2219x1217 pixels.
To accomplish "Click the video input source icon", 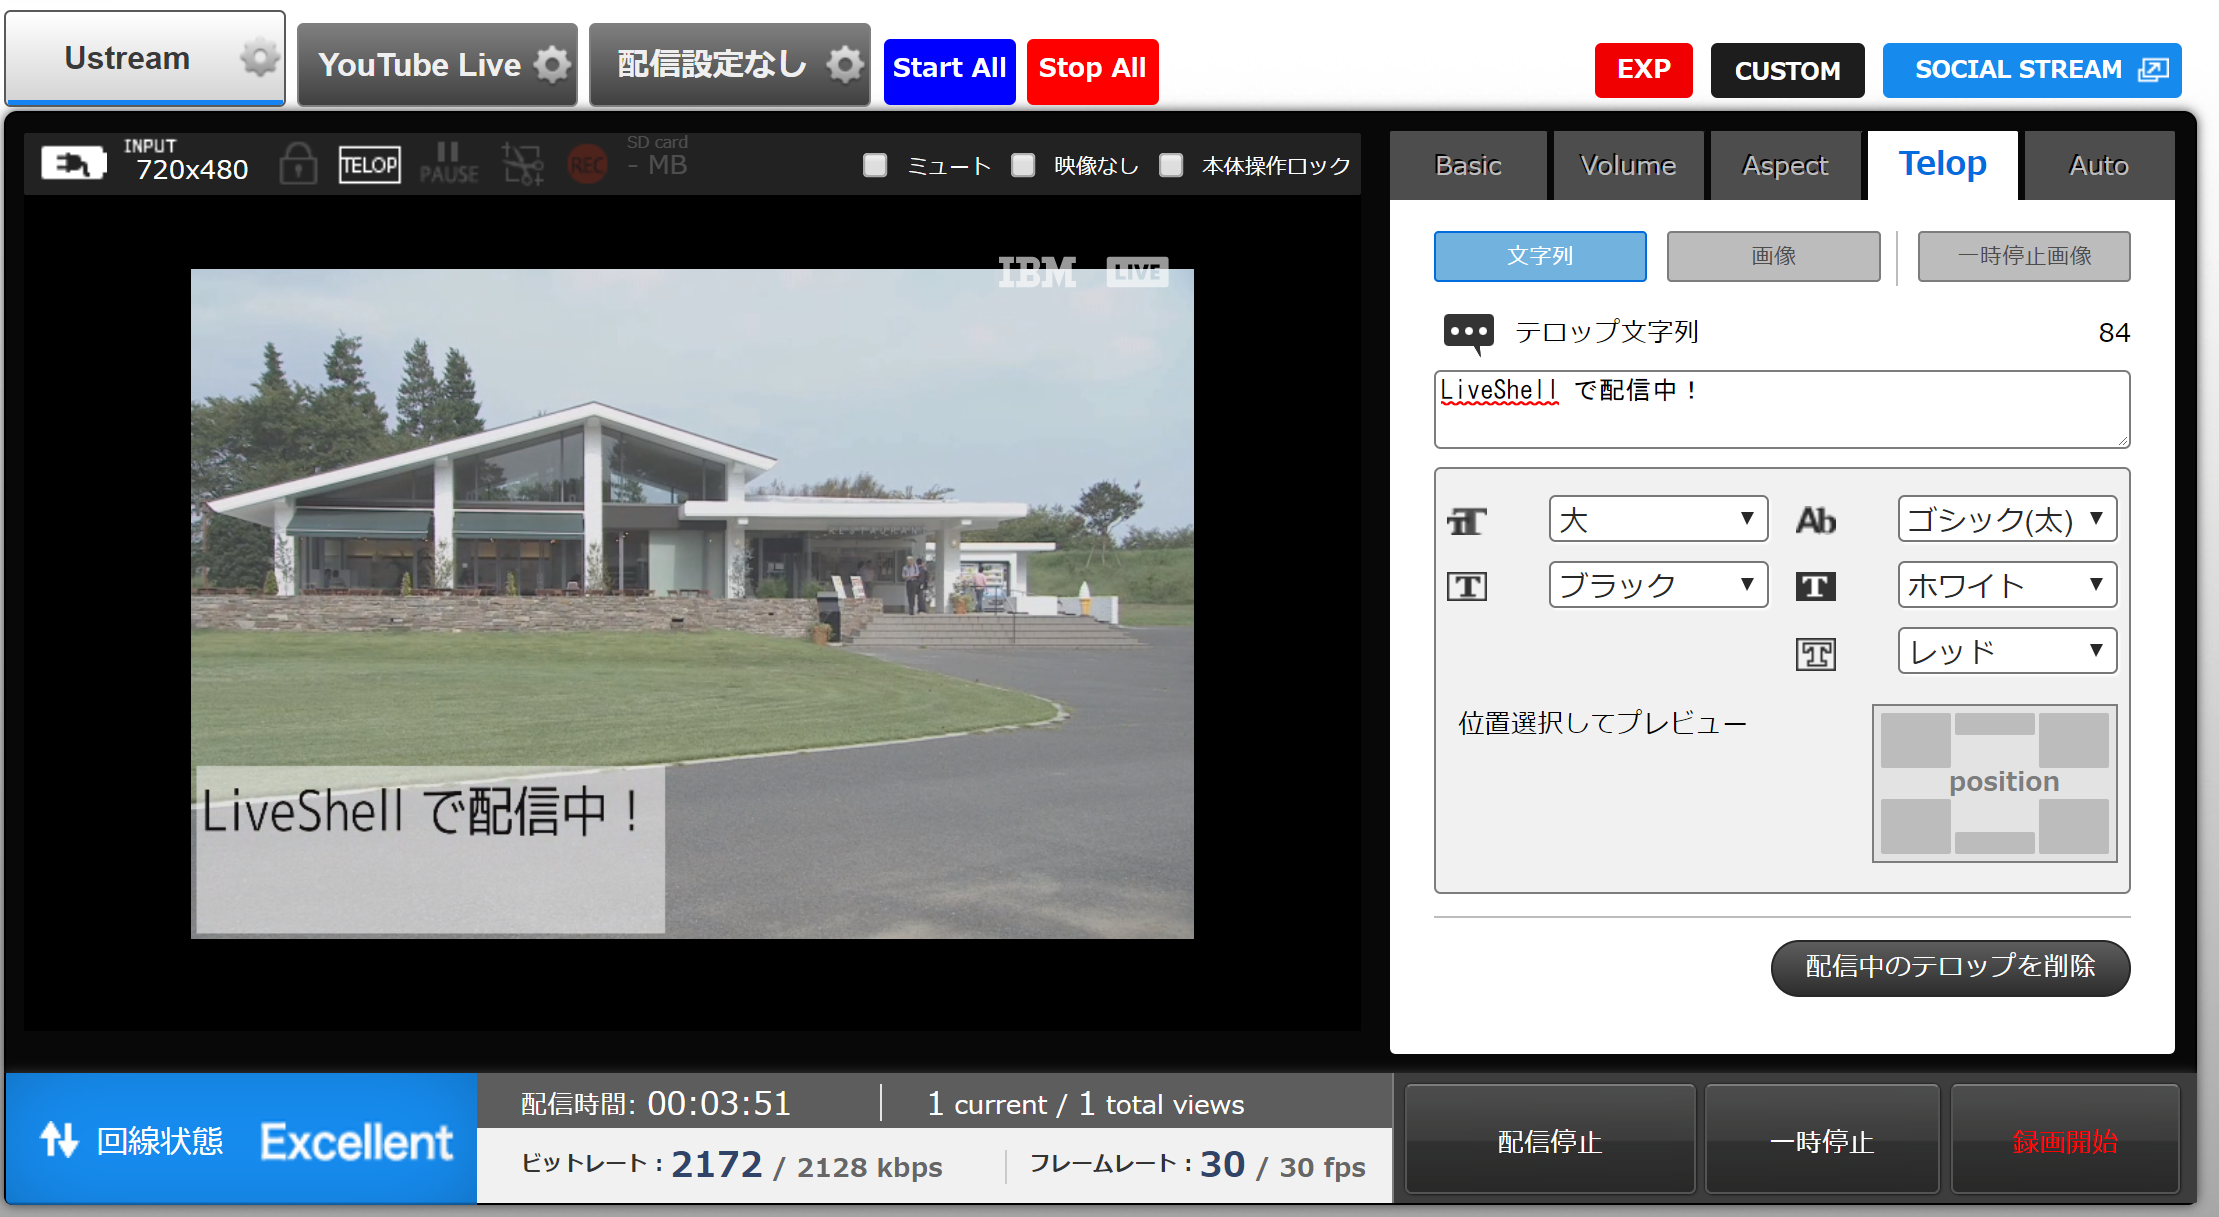I will pyautogui.click(x=73, y=163).
